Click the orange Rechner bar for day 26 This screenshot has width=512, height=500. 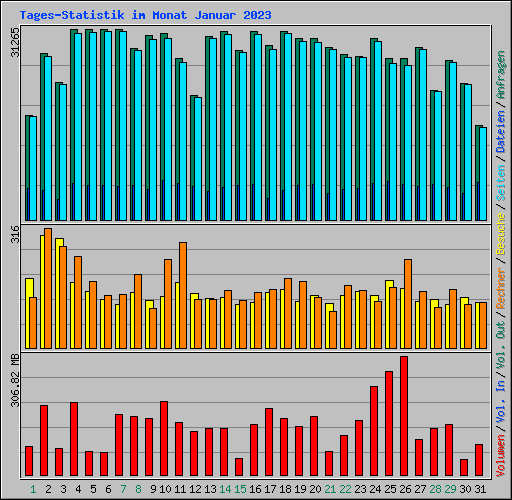click(x=408, y=304)
